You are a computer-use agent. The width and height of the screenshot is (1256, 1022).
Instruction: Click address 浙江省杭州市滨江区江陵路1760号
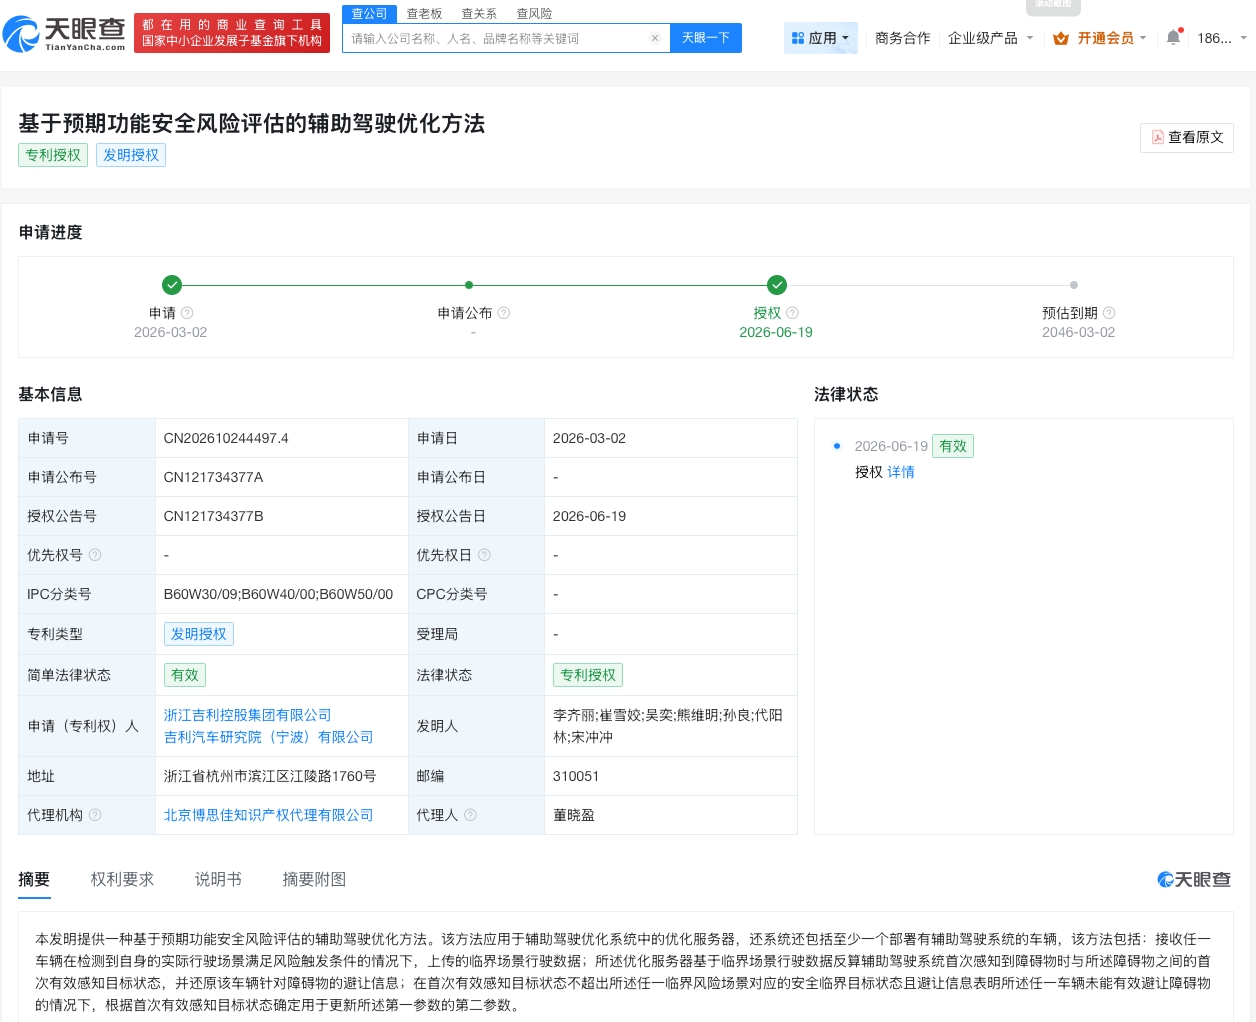point(270,776)
